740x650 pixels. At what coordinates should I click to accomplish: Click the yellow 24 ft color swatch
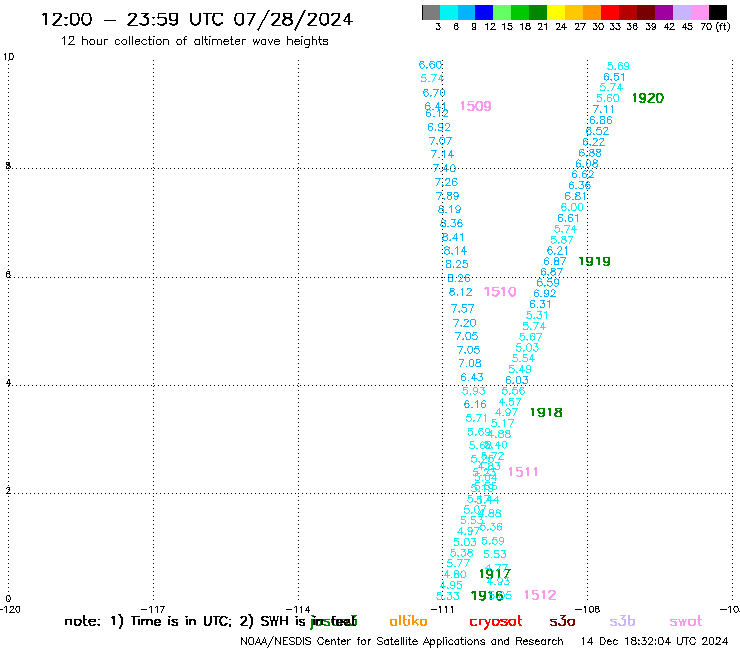(x=556, y=12)
